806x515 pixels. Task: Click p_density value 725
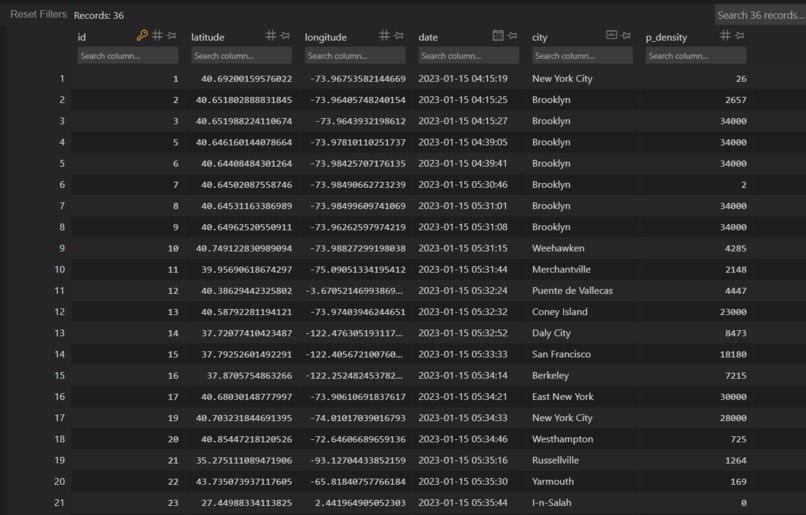pos(739,439)
